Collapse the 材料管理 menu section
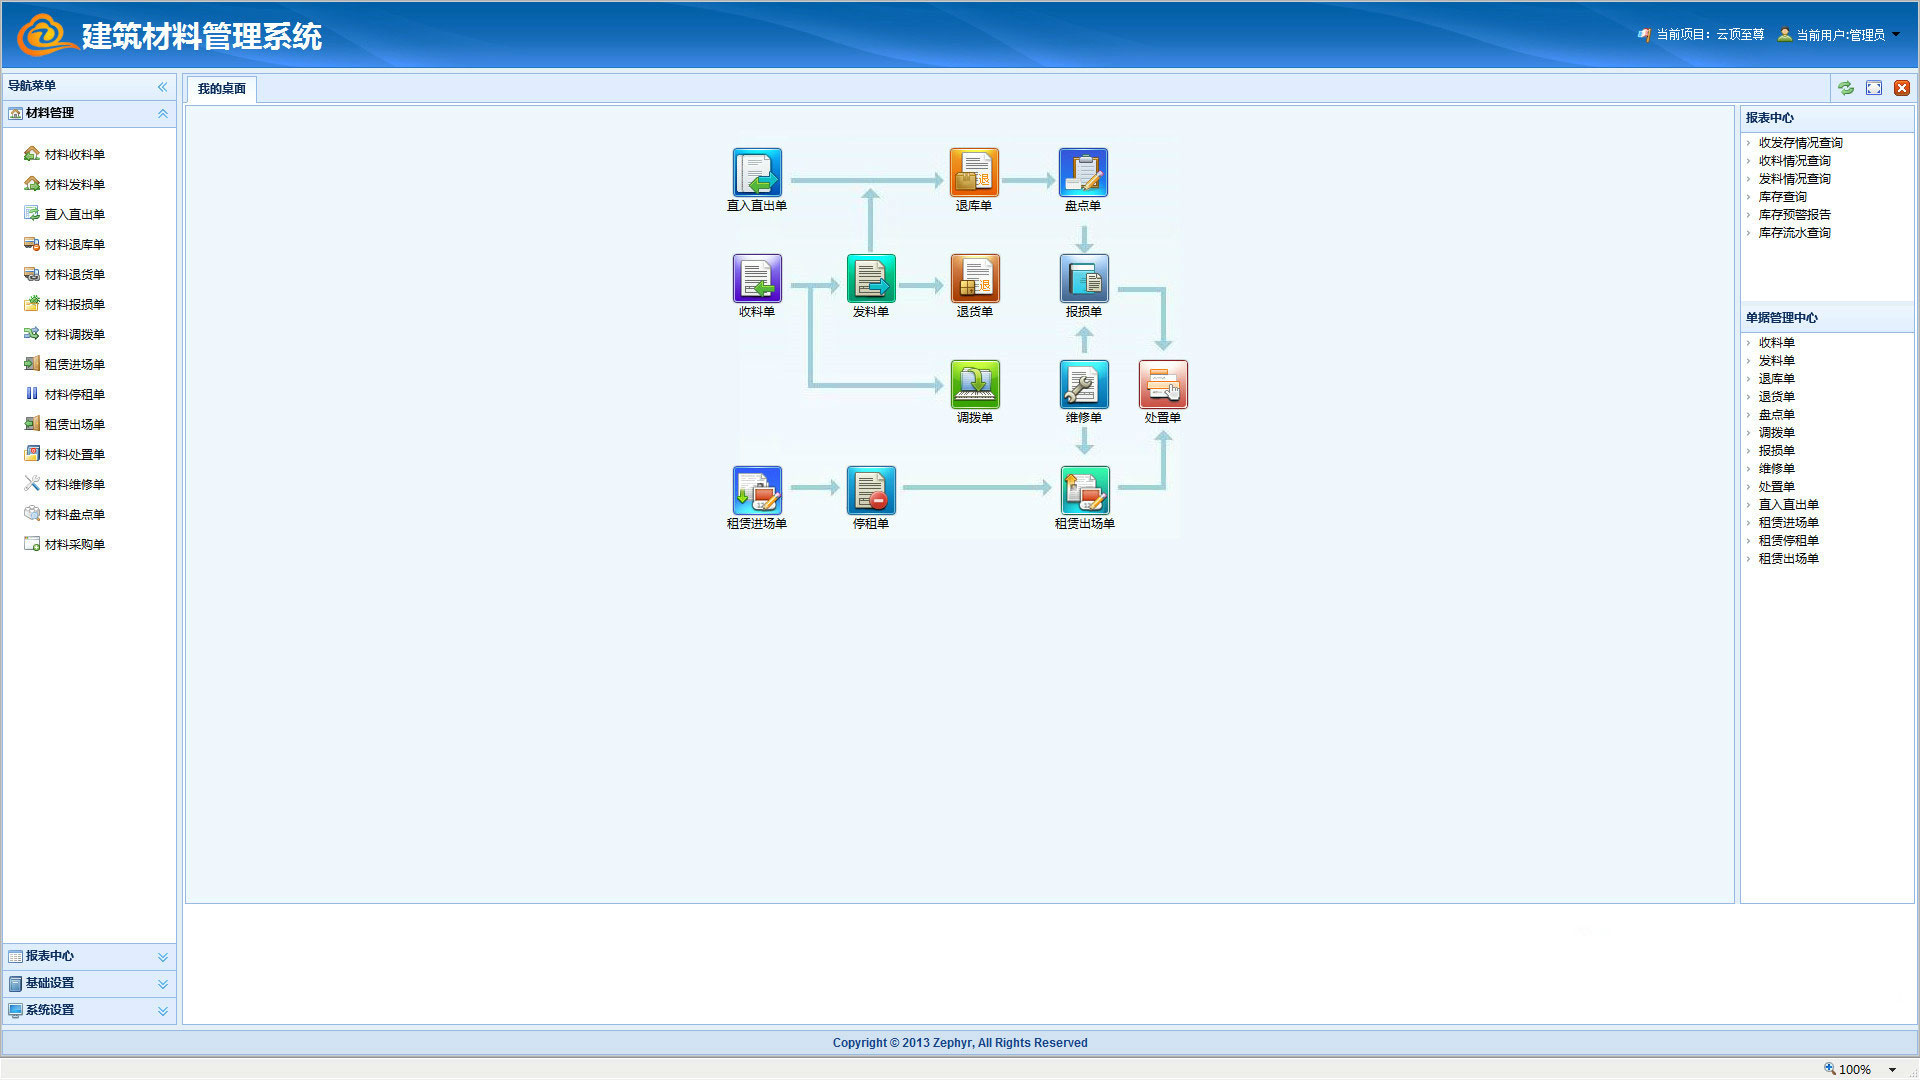1920x1080 pixels. coord(162,114)
